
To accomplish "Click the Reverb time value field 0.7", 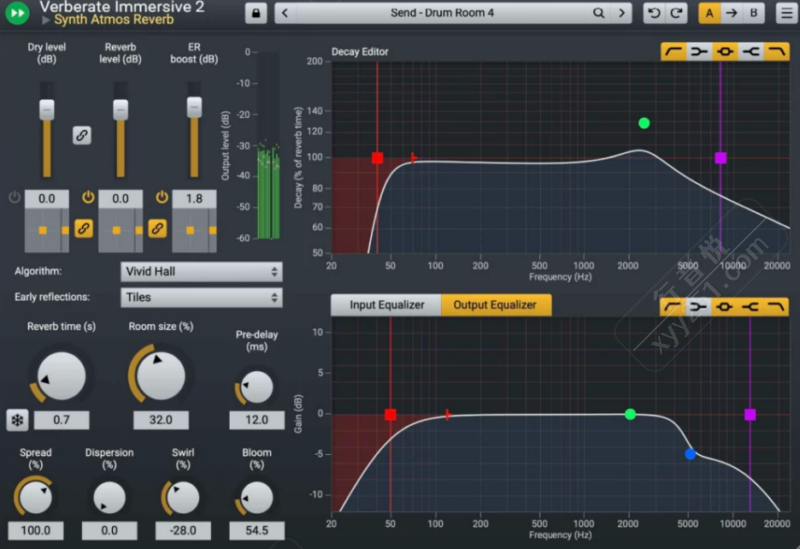I will click(x=61, y=420).
